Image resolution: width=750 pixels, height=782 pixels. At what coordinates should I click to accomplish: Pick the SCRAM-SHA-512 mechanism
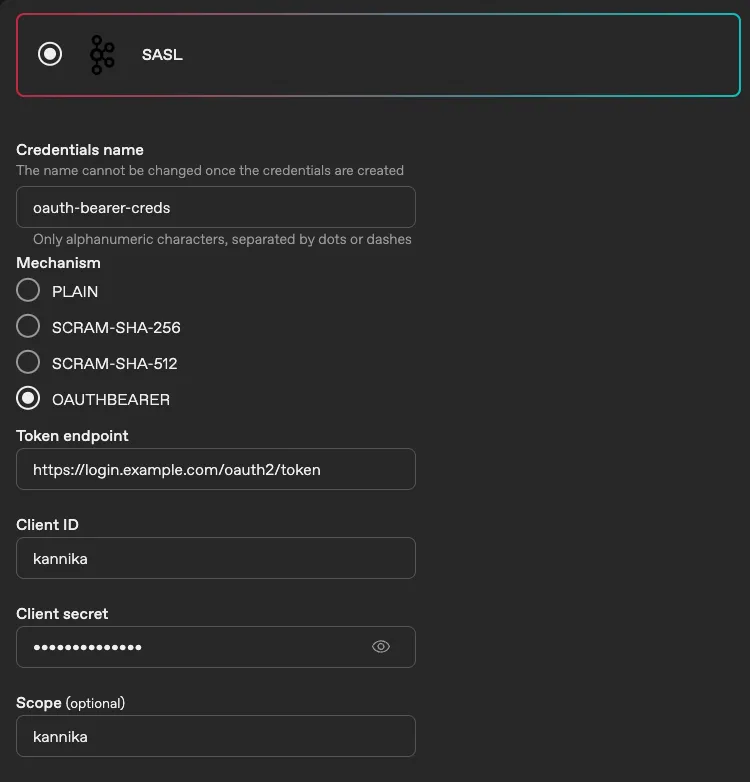pyautogui.click(x=28, y=363)
